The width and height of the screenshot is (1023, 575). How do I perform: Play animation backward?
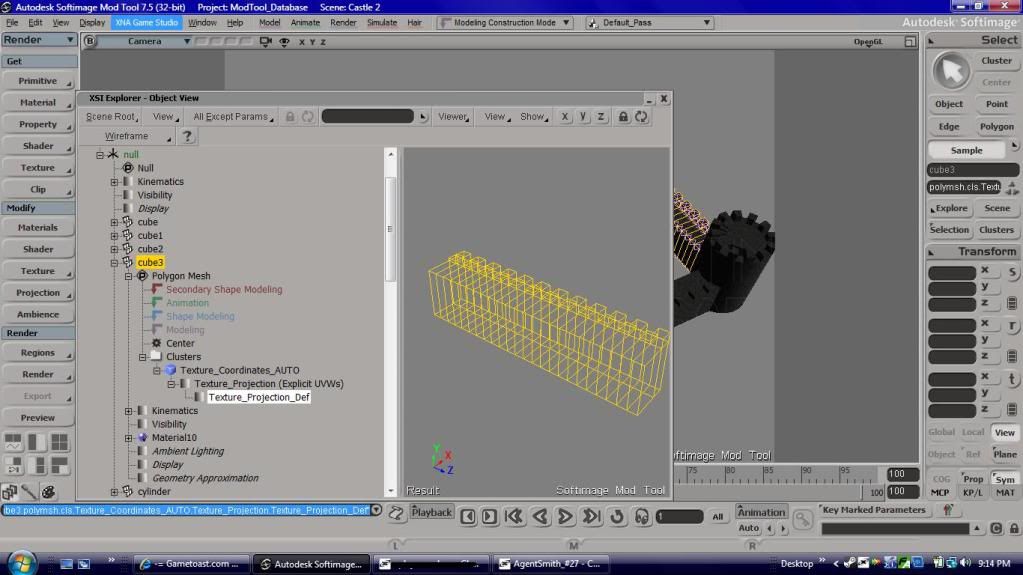point(540,517)
